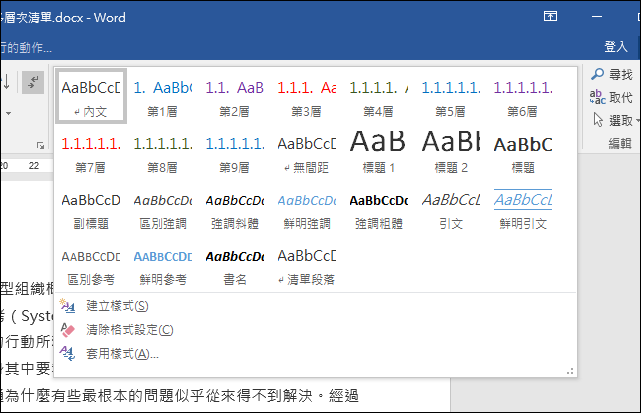Apply the 強調斜體 style
Viewport: 641px width, 413px height.
(x=235, y=209)
